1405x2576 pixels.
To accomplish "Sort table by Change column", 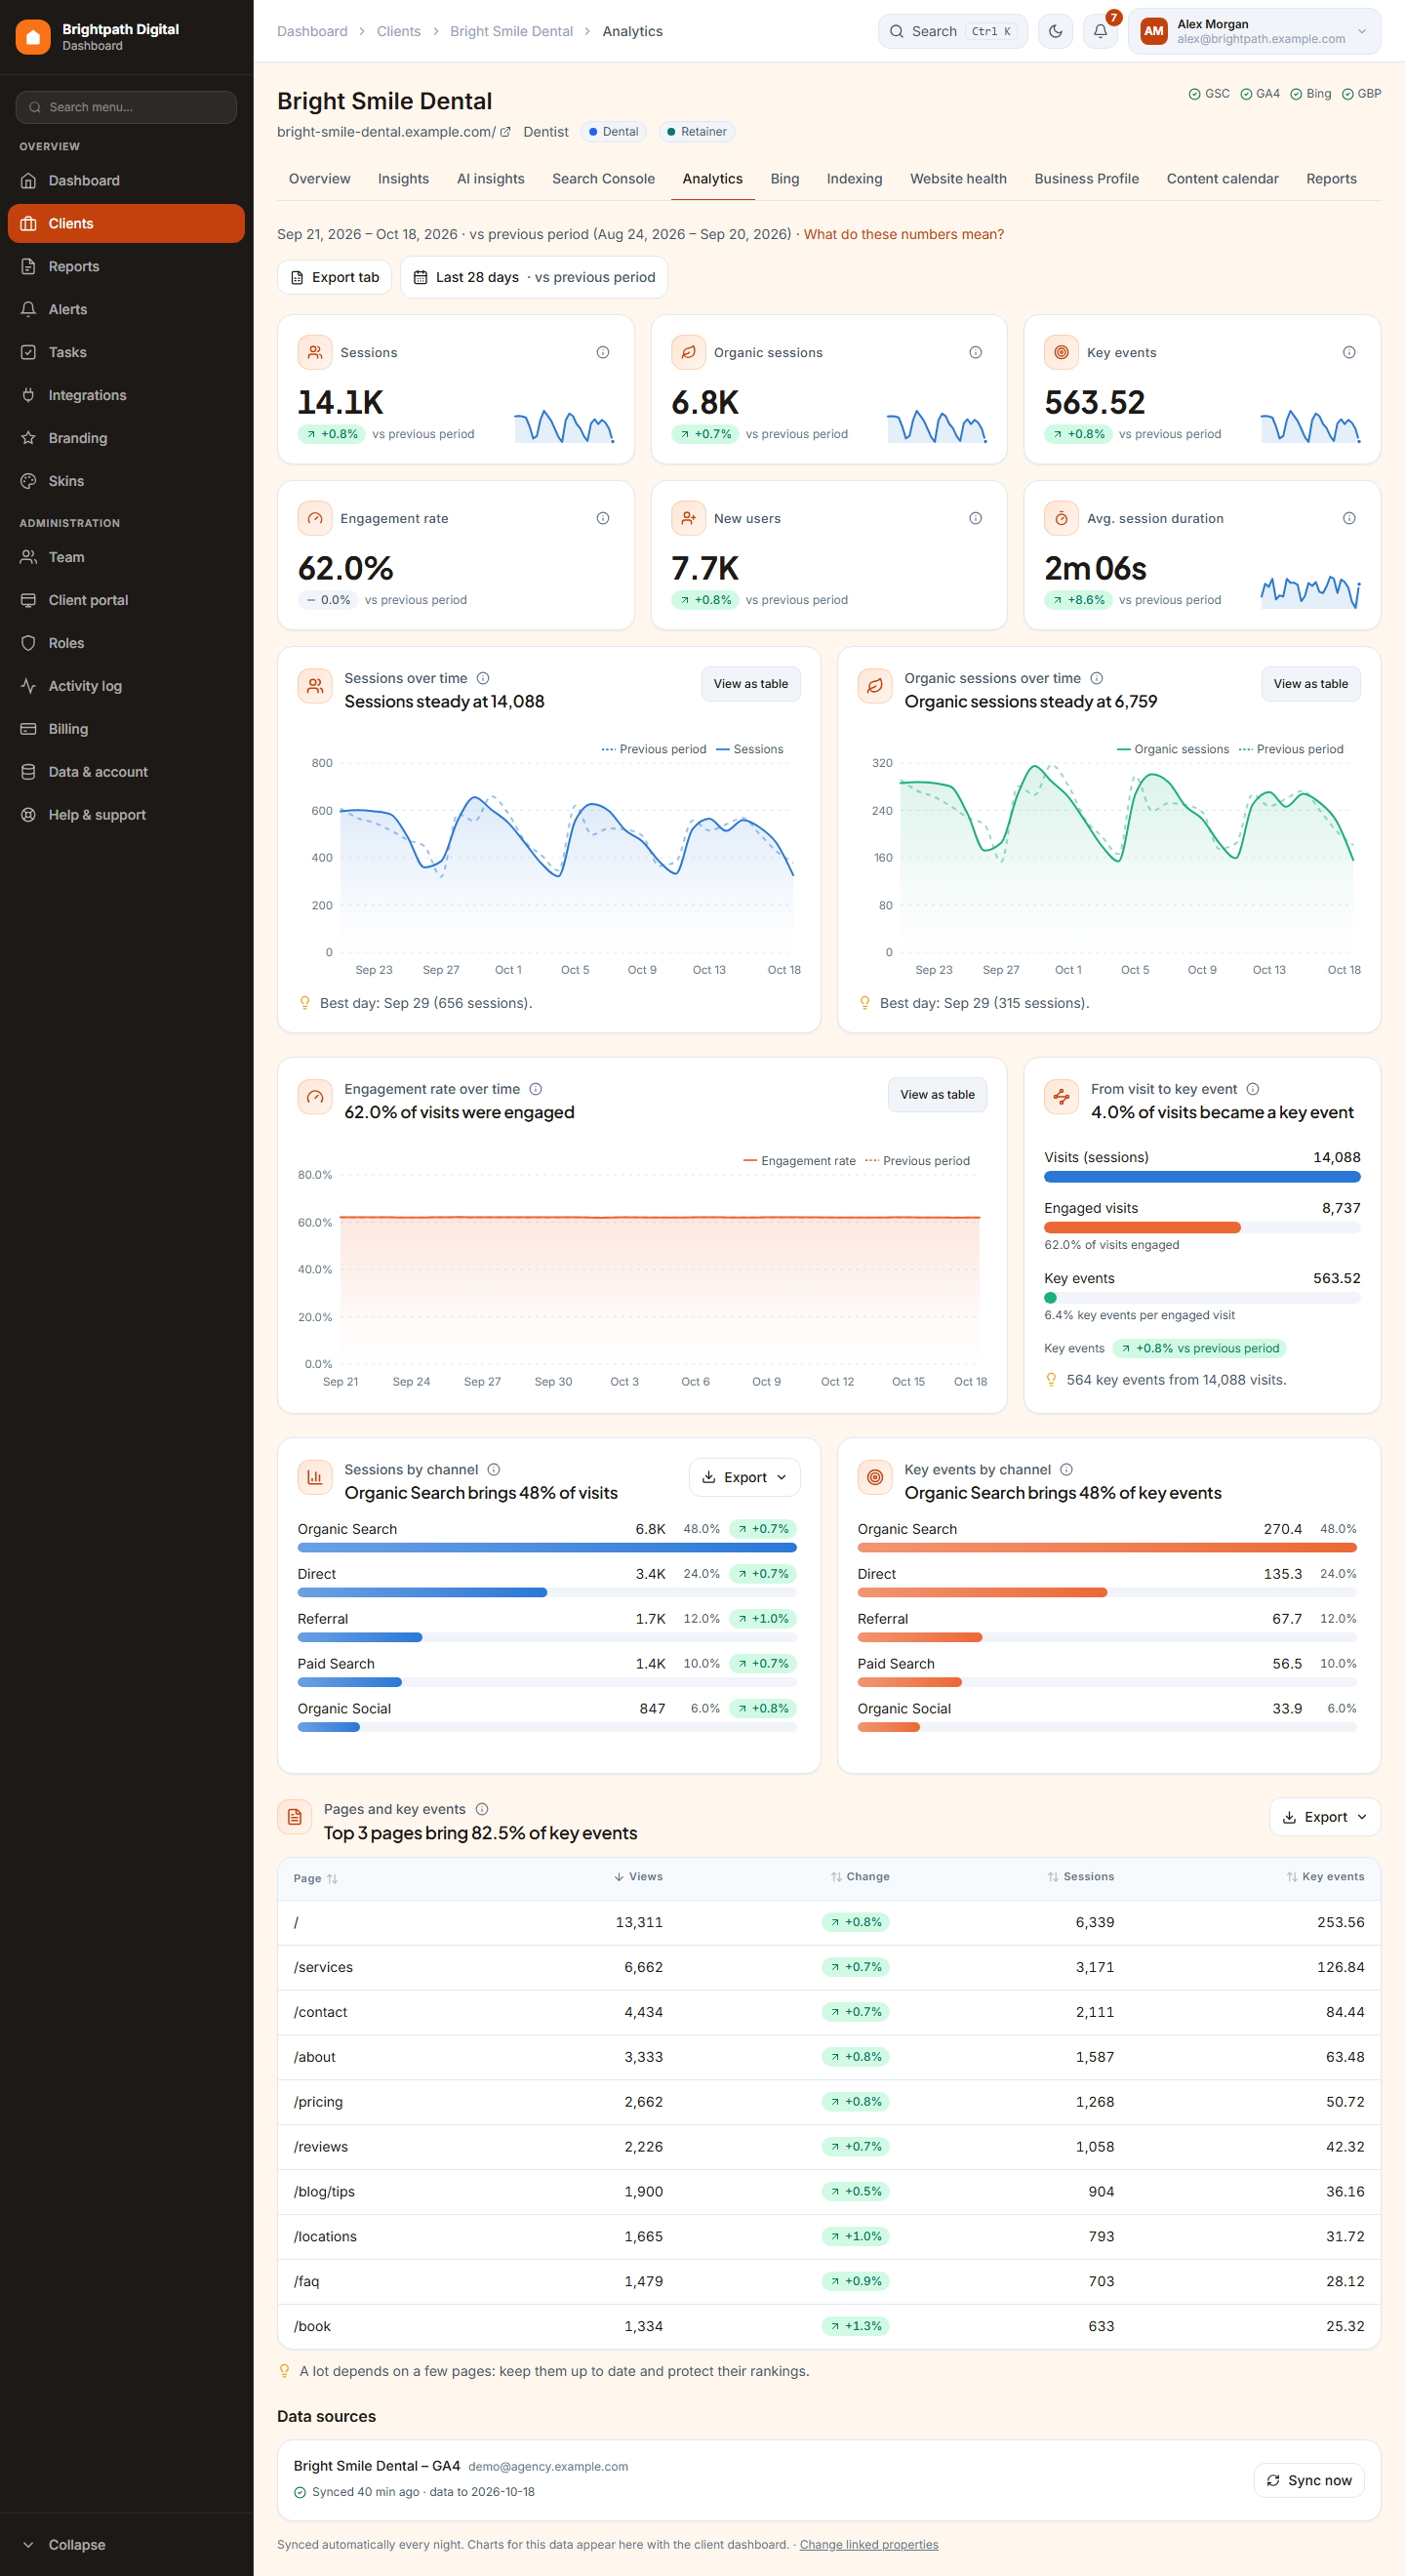I will coord(860,1877).
